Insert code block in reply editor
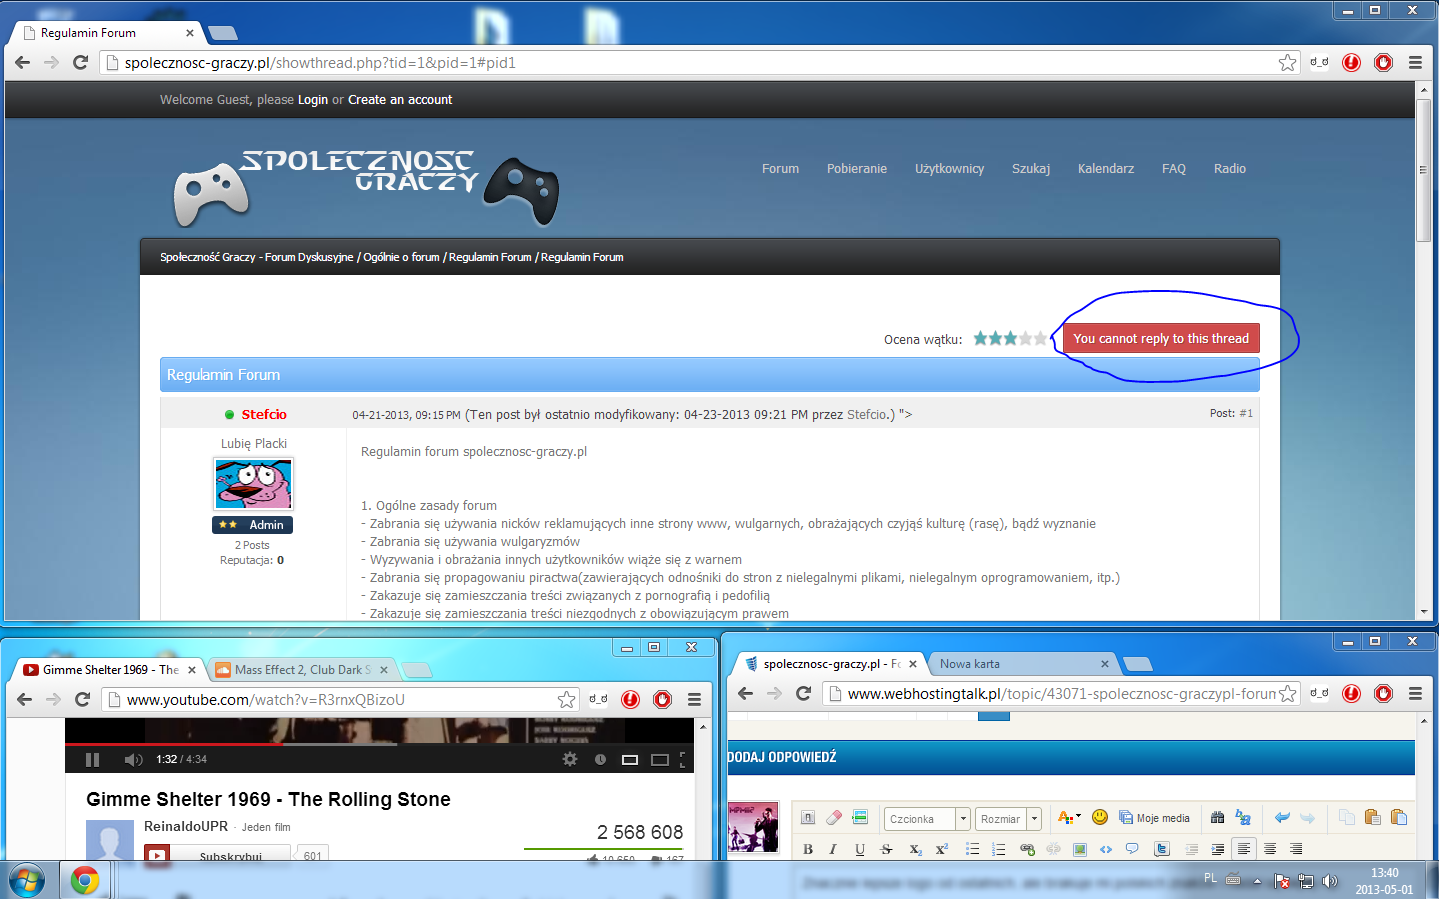 [x=1106, y=849]
